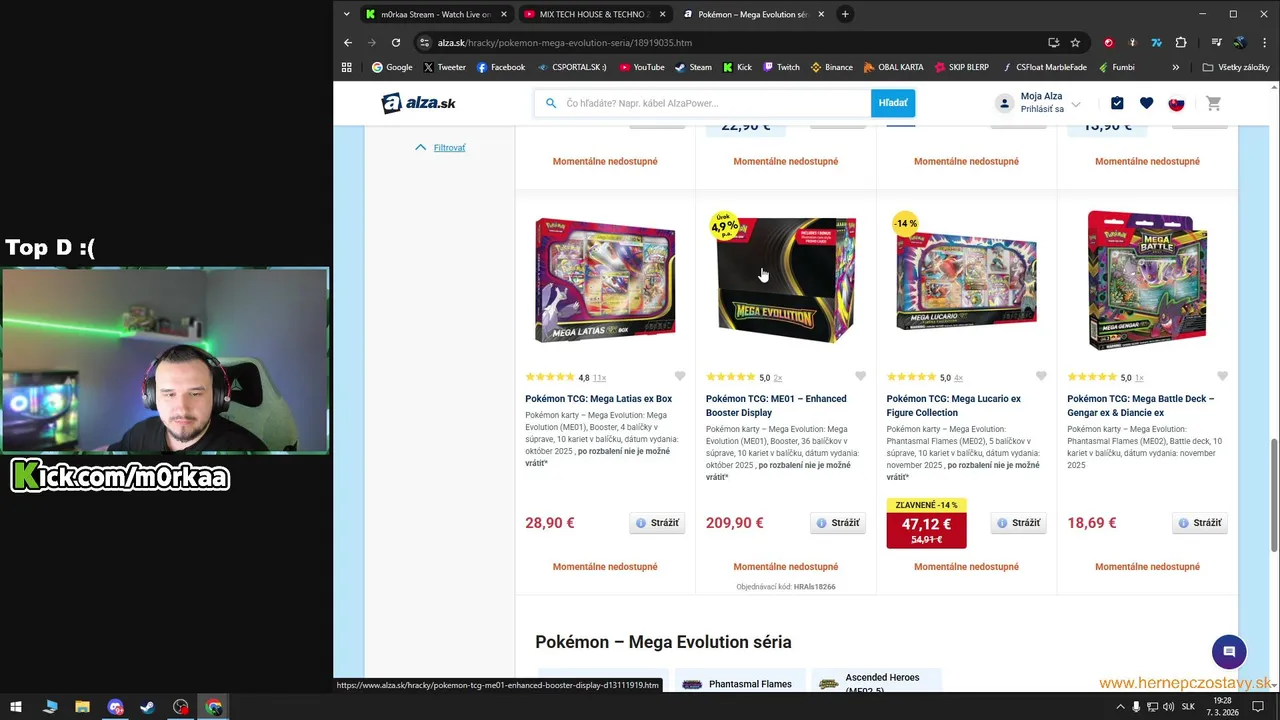Click Strážiť for Mega Latias ex Box
This screenshot has height=720, width=1280.
(657, 523)
